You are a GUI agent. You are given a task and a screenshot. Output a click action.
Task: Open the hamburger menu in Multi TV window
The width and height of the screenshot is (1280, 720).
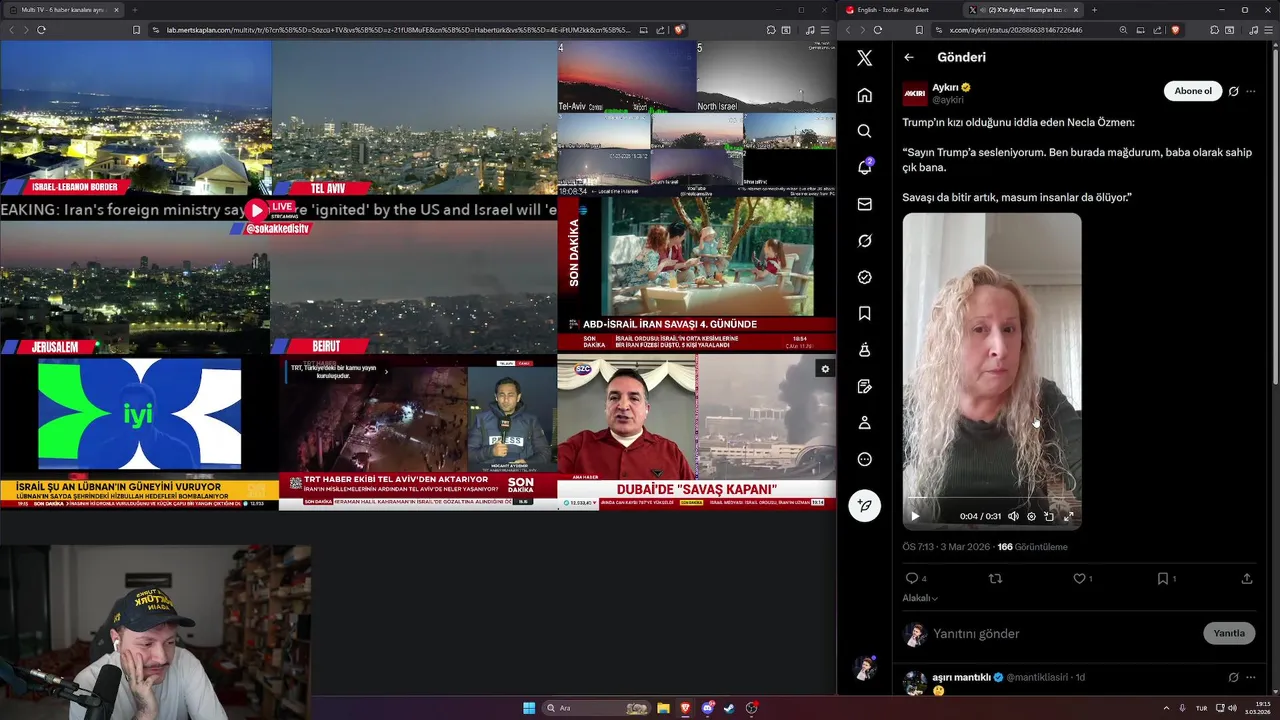coord(825,30)
